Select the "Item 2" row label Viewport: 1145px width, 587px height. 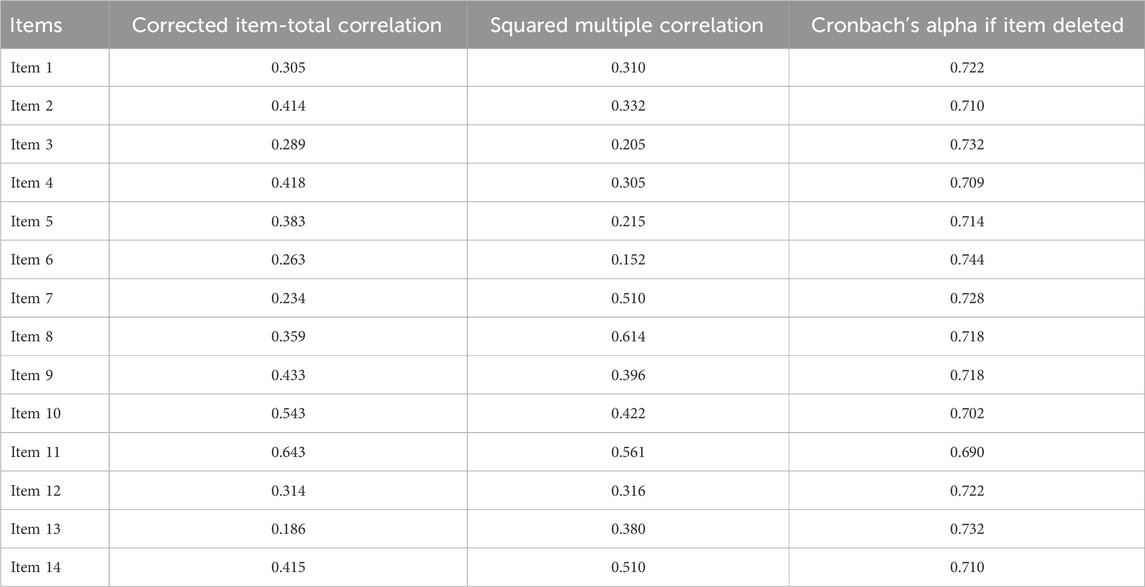click(31, 107)
